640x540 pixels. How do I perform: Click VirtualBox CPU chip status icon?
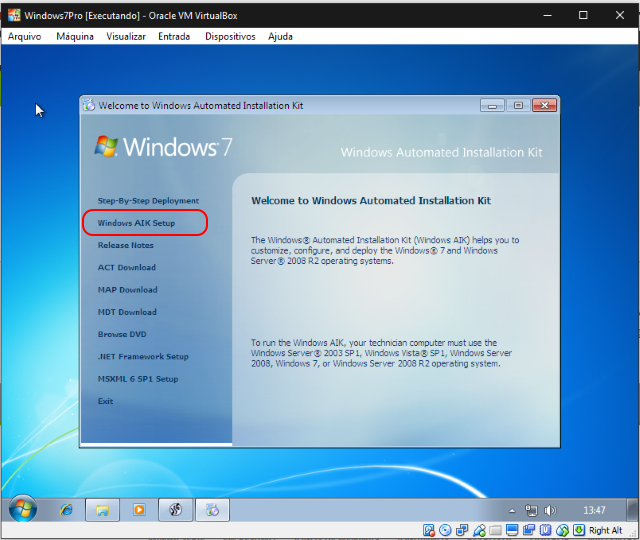point(545,530)
